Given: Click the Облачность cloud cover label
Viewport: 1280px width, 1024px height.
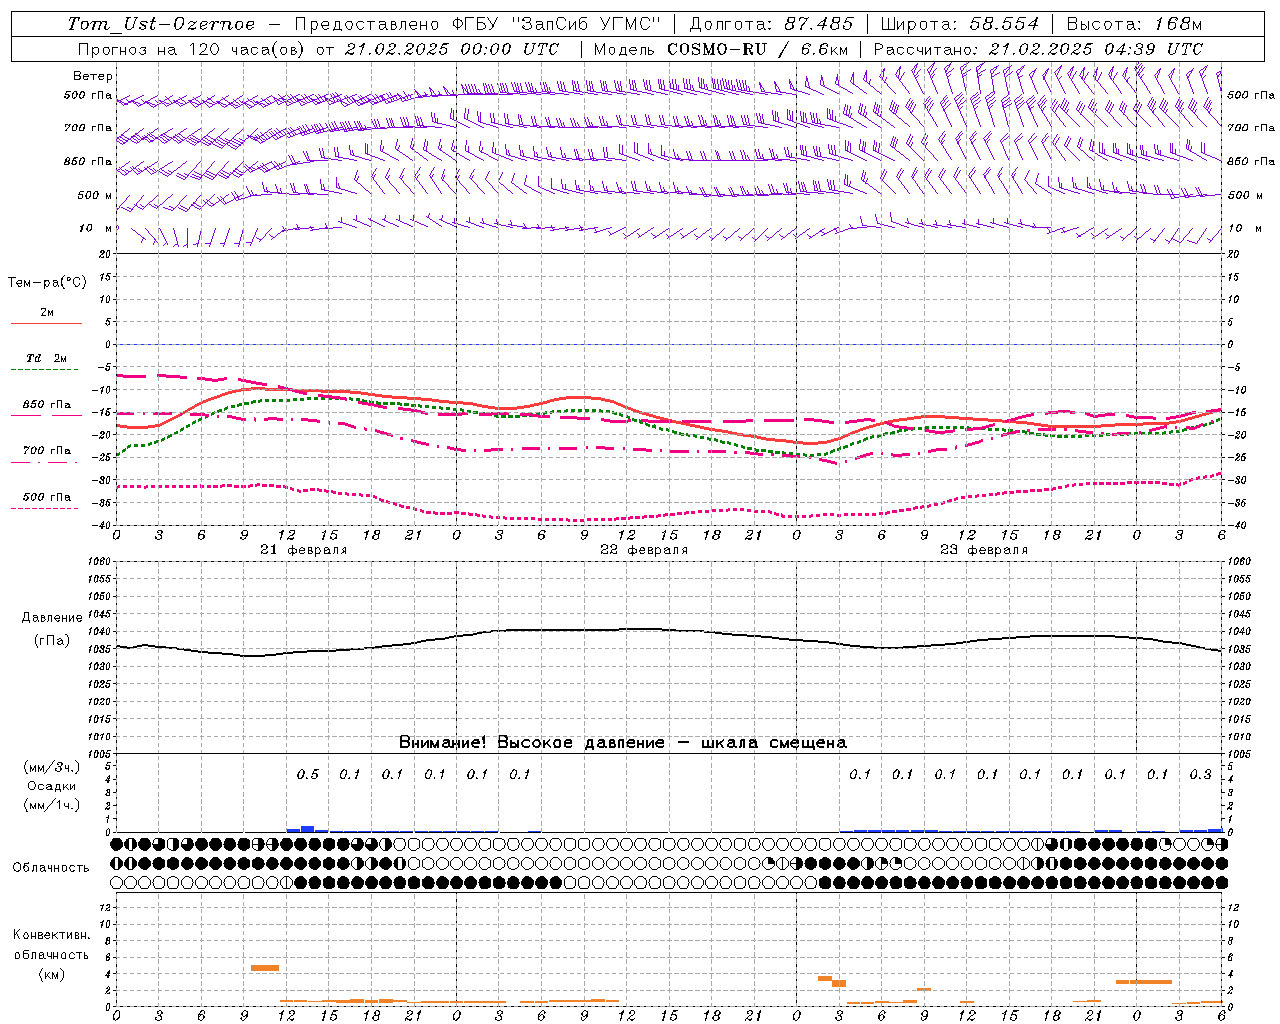Looking at the screenshot, I should pos(51,867).
